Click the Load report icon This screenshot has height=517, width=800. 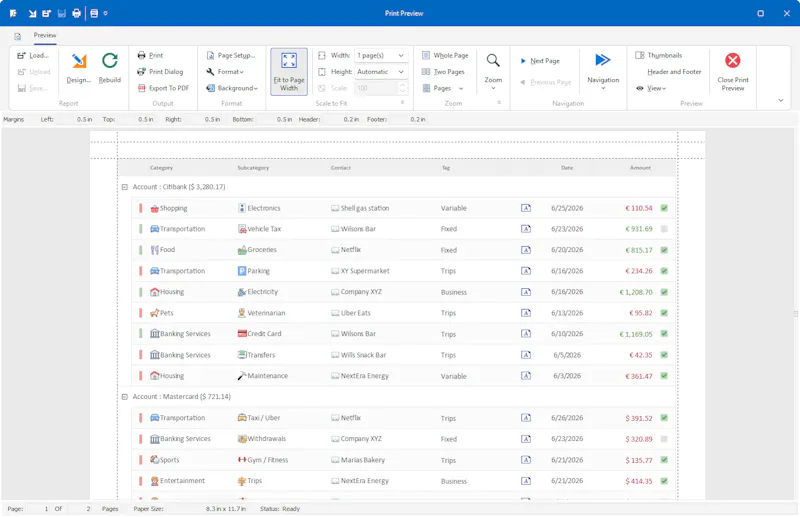coord(21,55)
